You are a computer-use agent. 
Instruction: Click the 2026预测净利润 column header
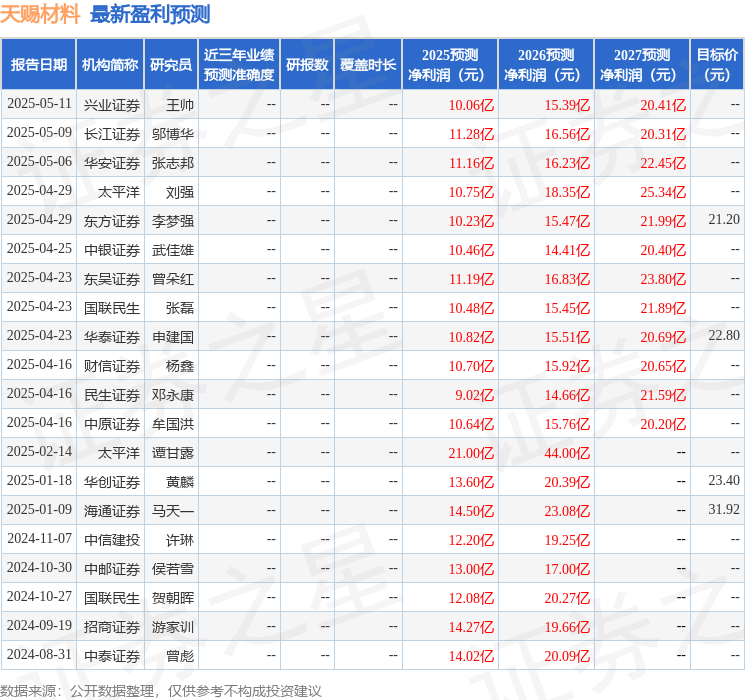pos(546,65)
